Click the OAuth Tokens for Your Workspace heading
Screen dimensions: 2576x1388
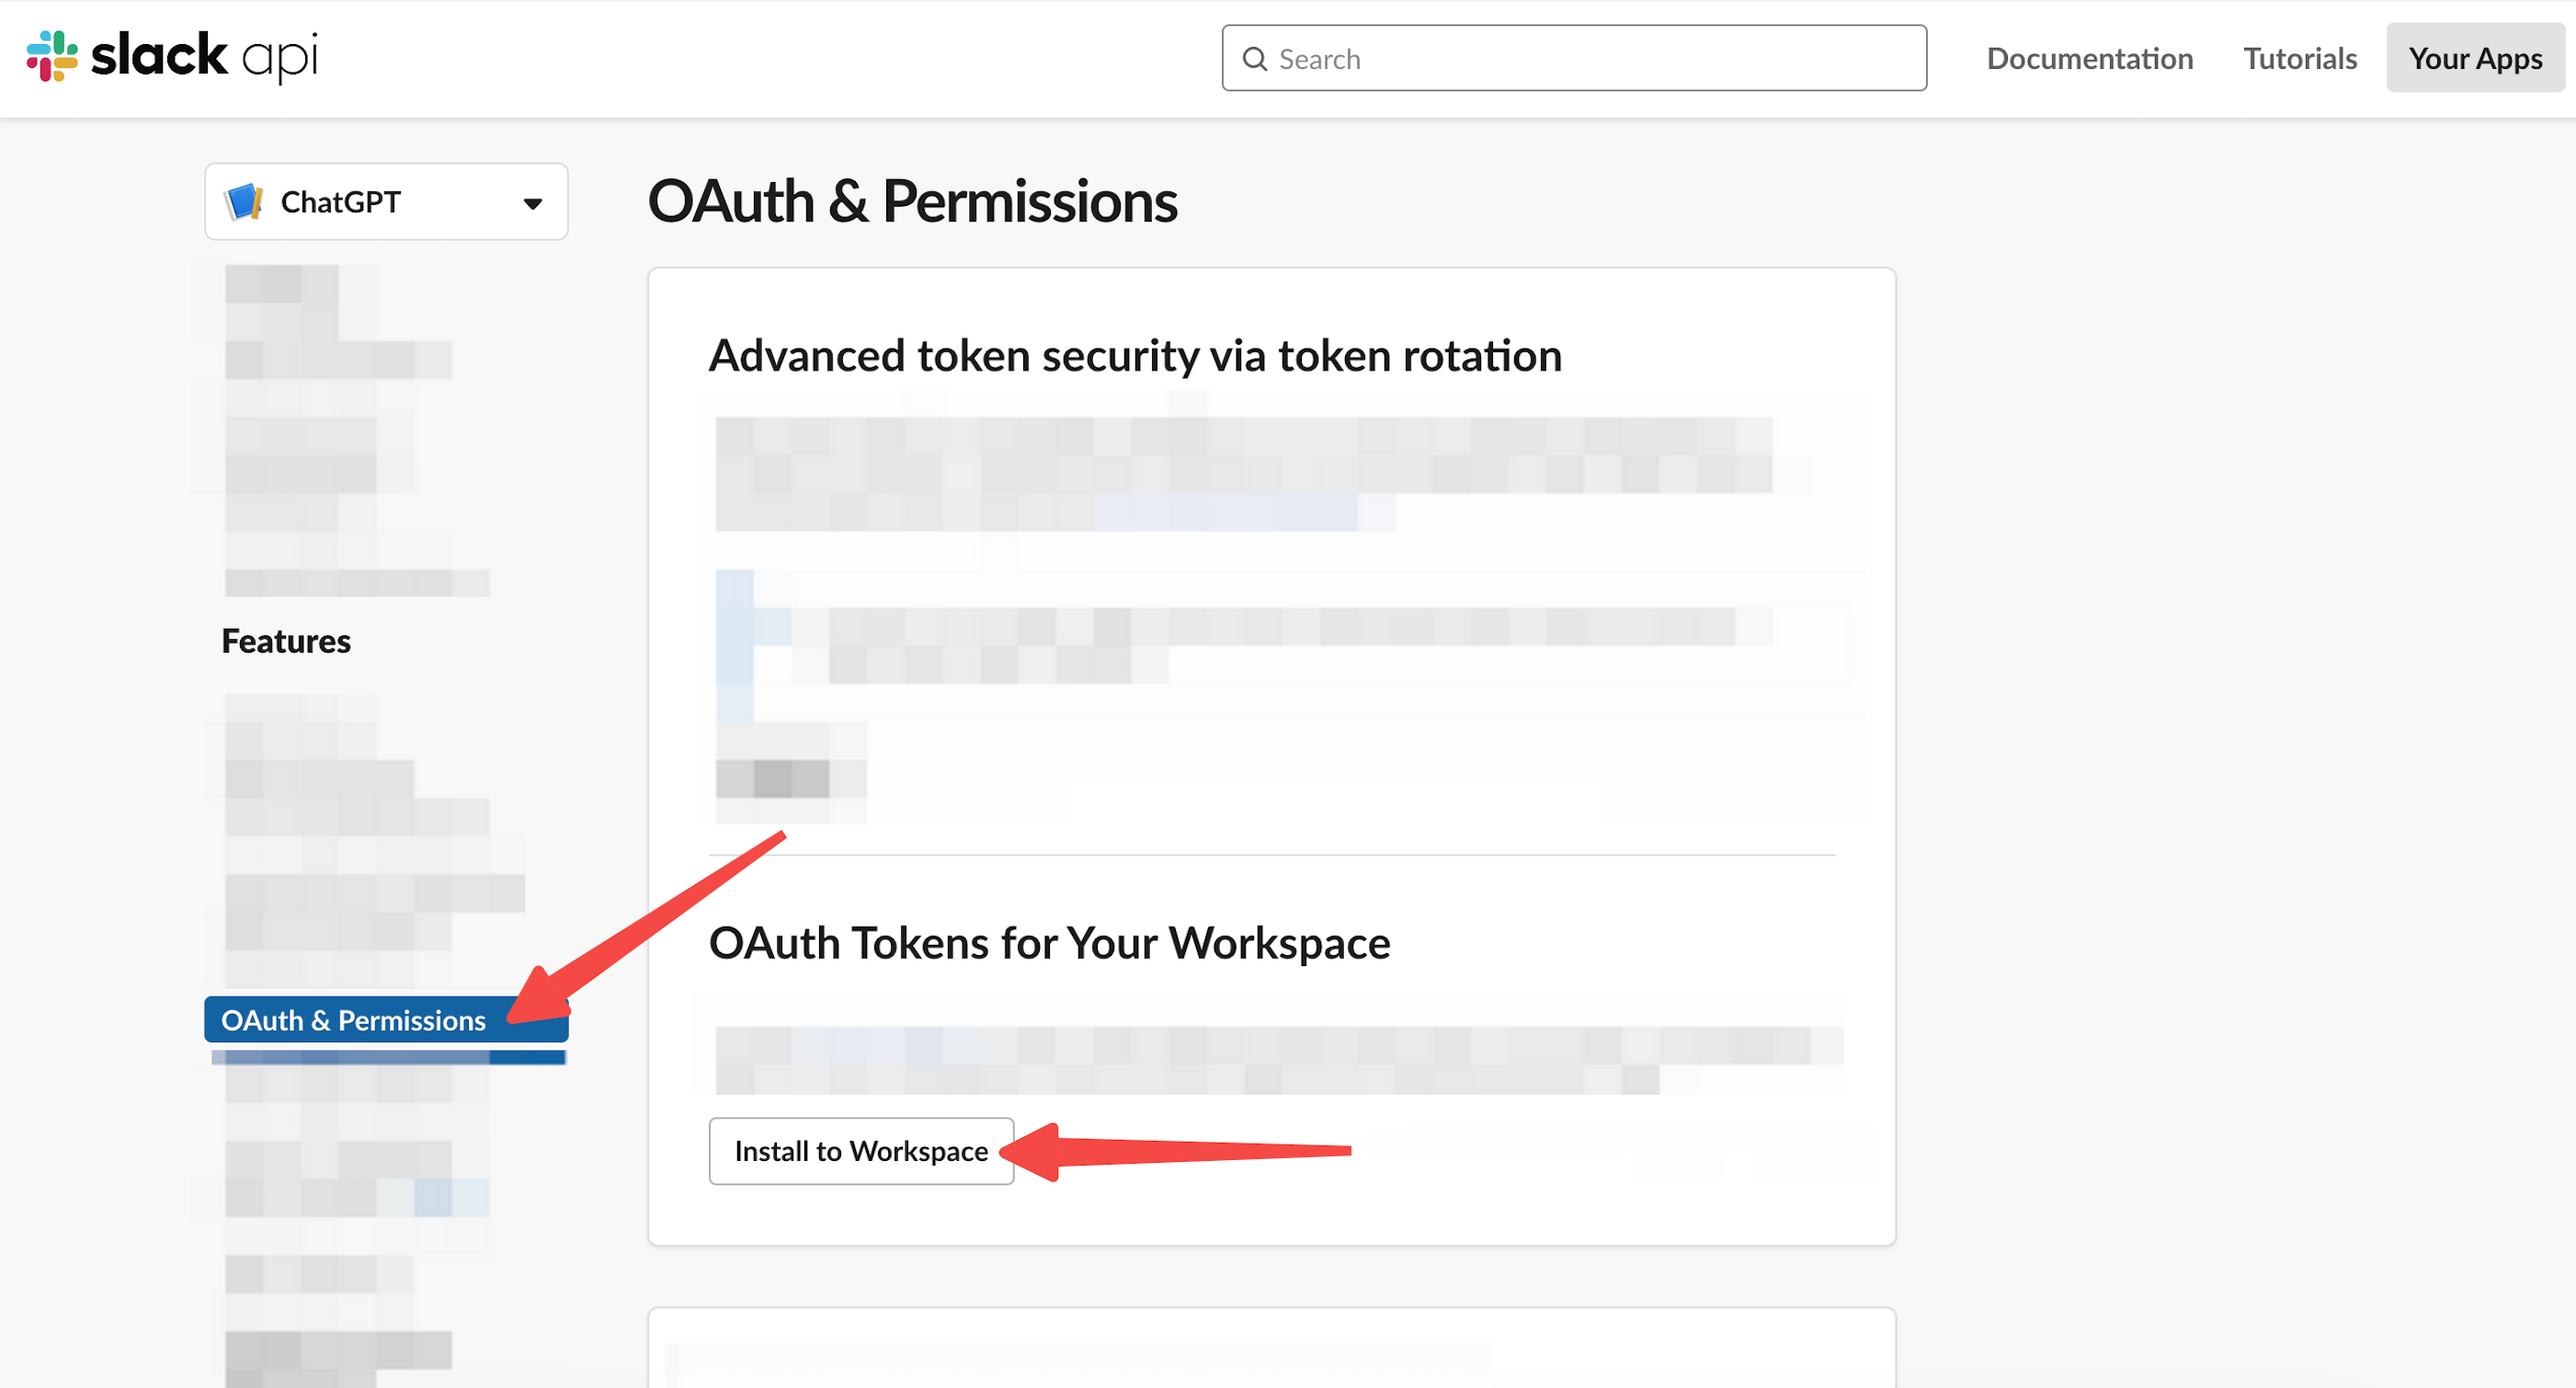click(x=1049, y=942)
